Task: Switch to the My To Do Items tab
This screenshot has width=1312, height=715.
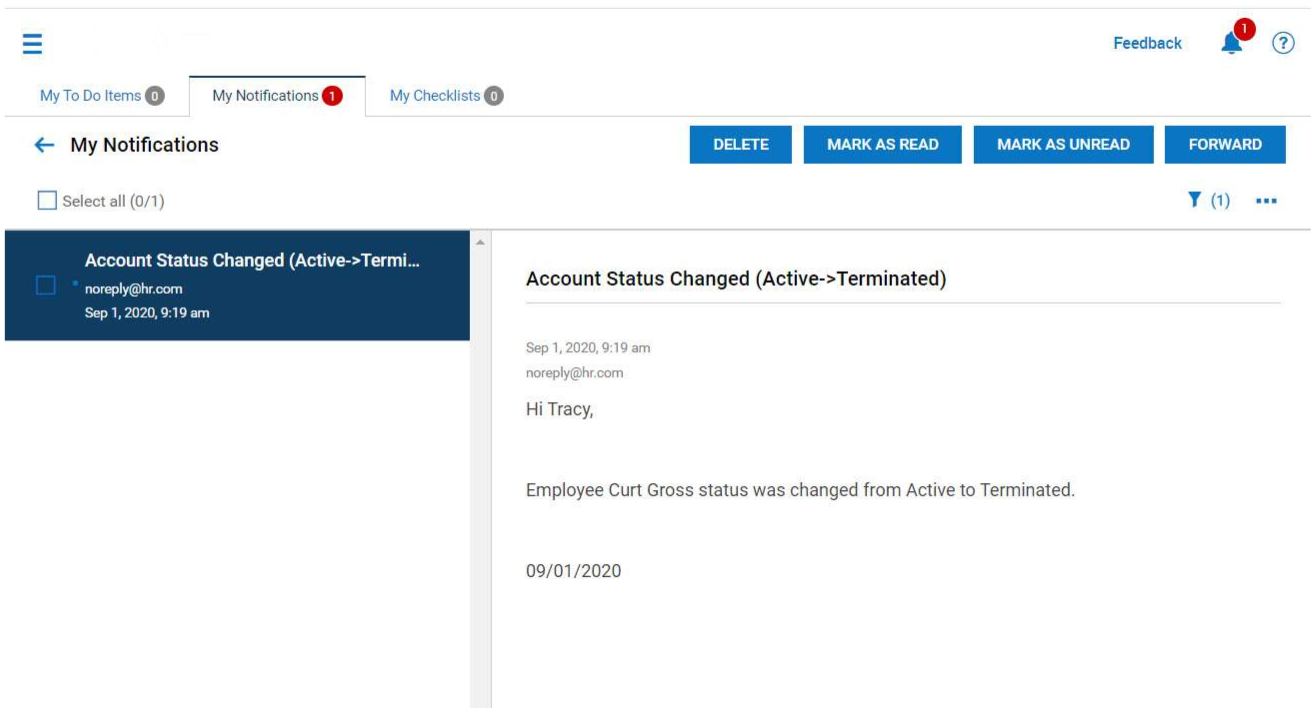Action: tap(101, 96)
